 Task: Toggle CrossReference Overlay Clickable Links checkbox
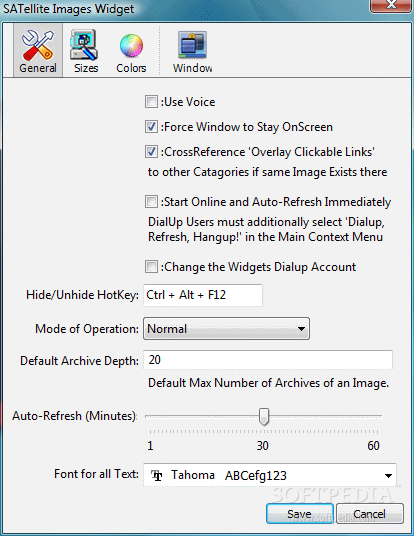click(x=151, y=152)
